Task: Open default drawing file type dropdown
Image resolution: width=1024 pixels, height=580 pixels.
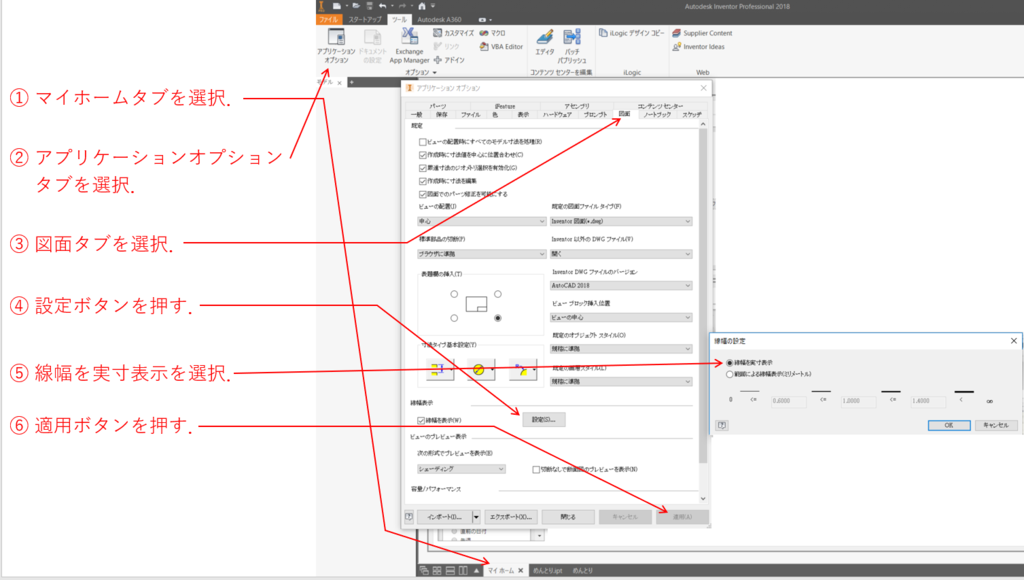Action: 621,221
